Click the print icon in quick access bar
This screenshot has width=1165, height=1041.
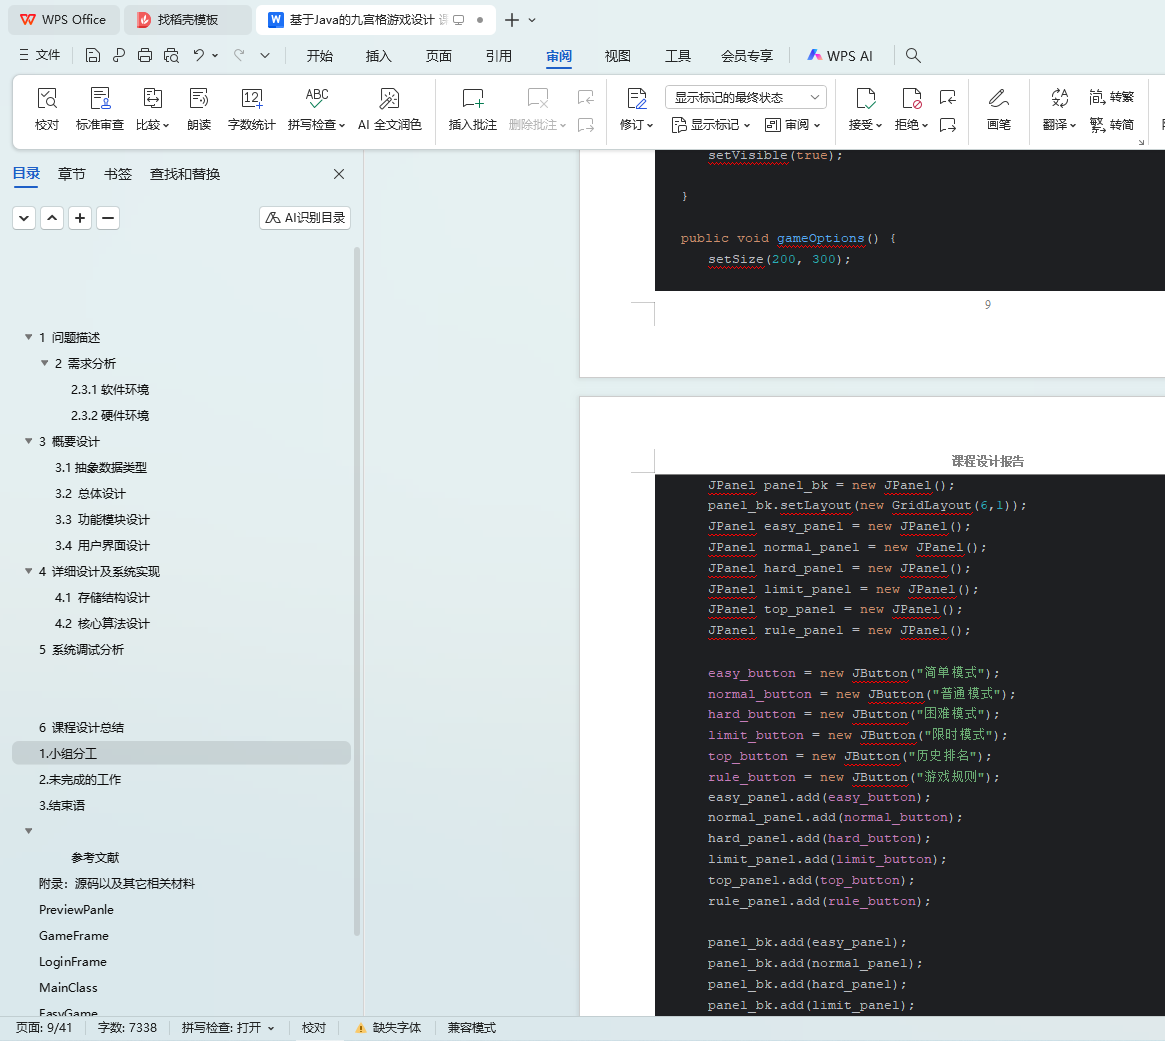coord(145,55)
